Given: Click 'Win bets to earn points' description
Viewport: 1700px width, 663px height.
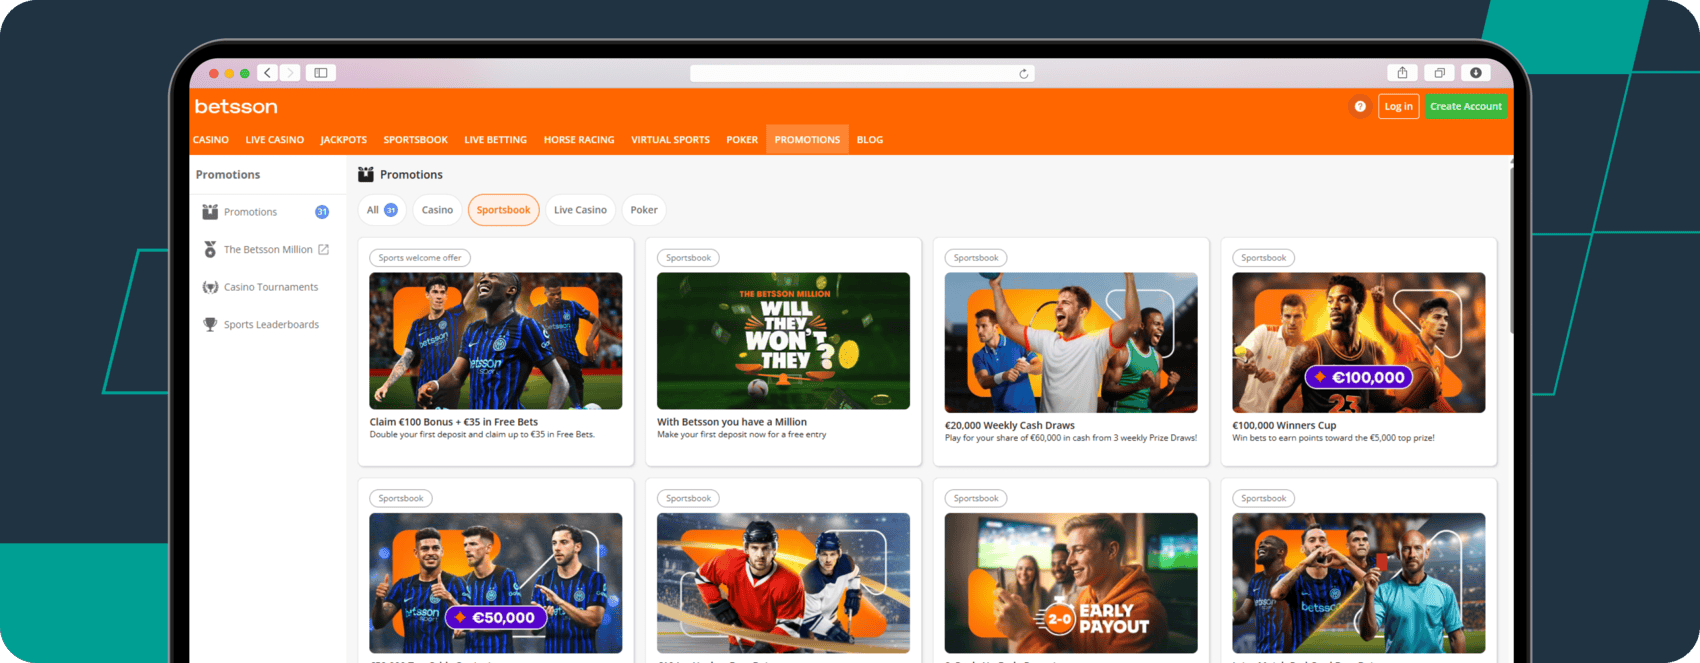Looking at the screenshot, I should pos(1333,438).
